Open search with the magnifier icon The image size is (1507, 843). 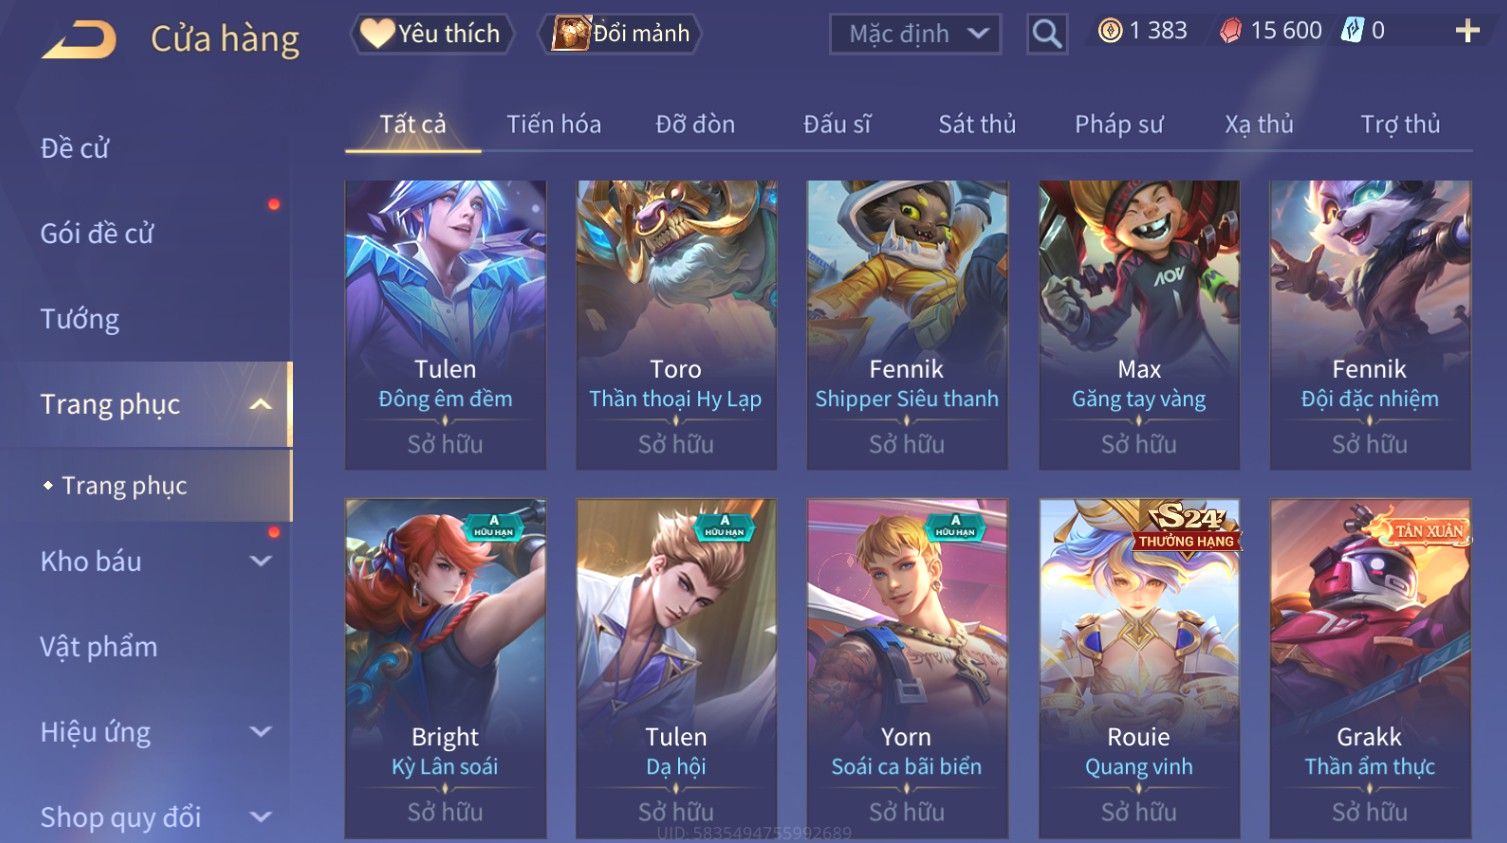pos(1047,34)
